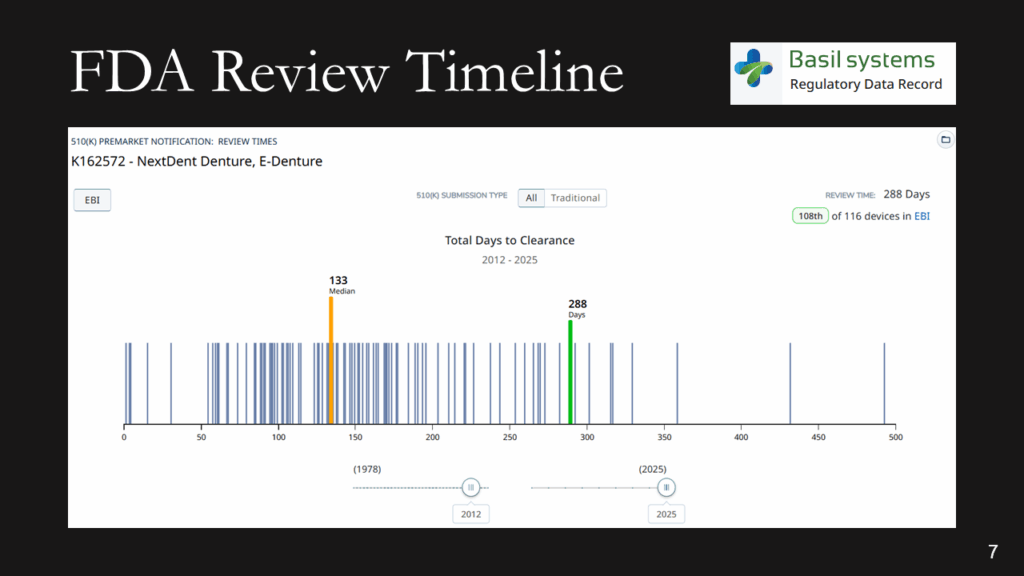The width and height of the screenshot is (1024, 576).
Task: Click the slider handle labeled 2012
Action: click(470, 487)
